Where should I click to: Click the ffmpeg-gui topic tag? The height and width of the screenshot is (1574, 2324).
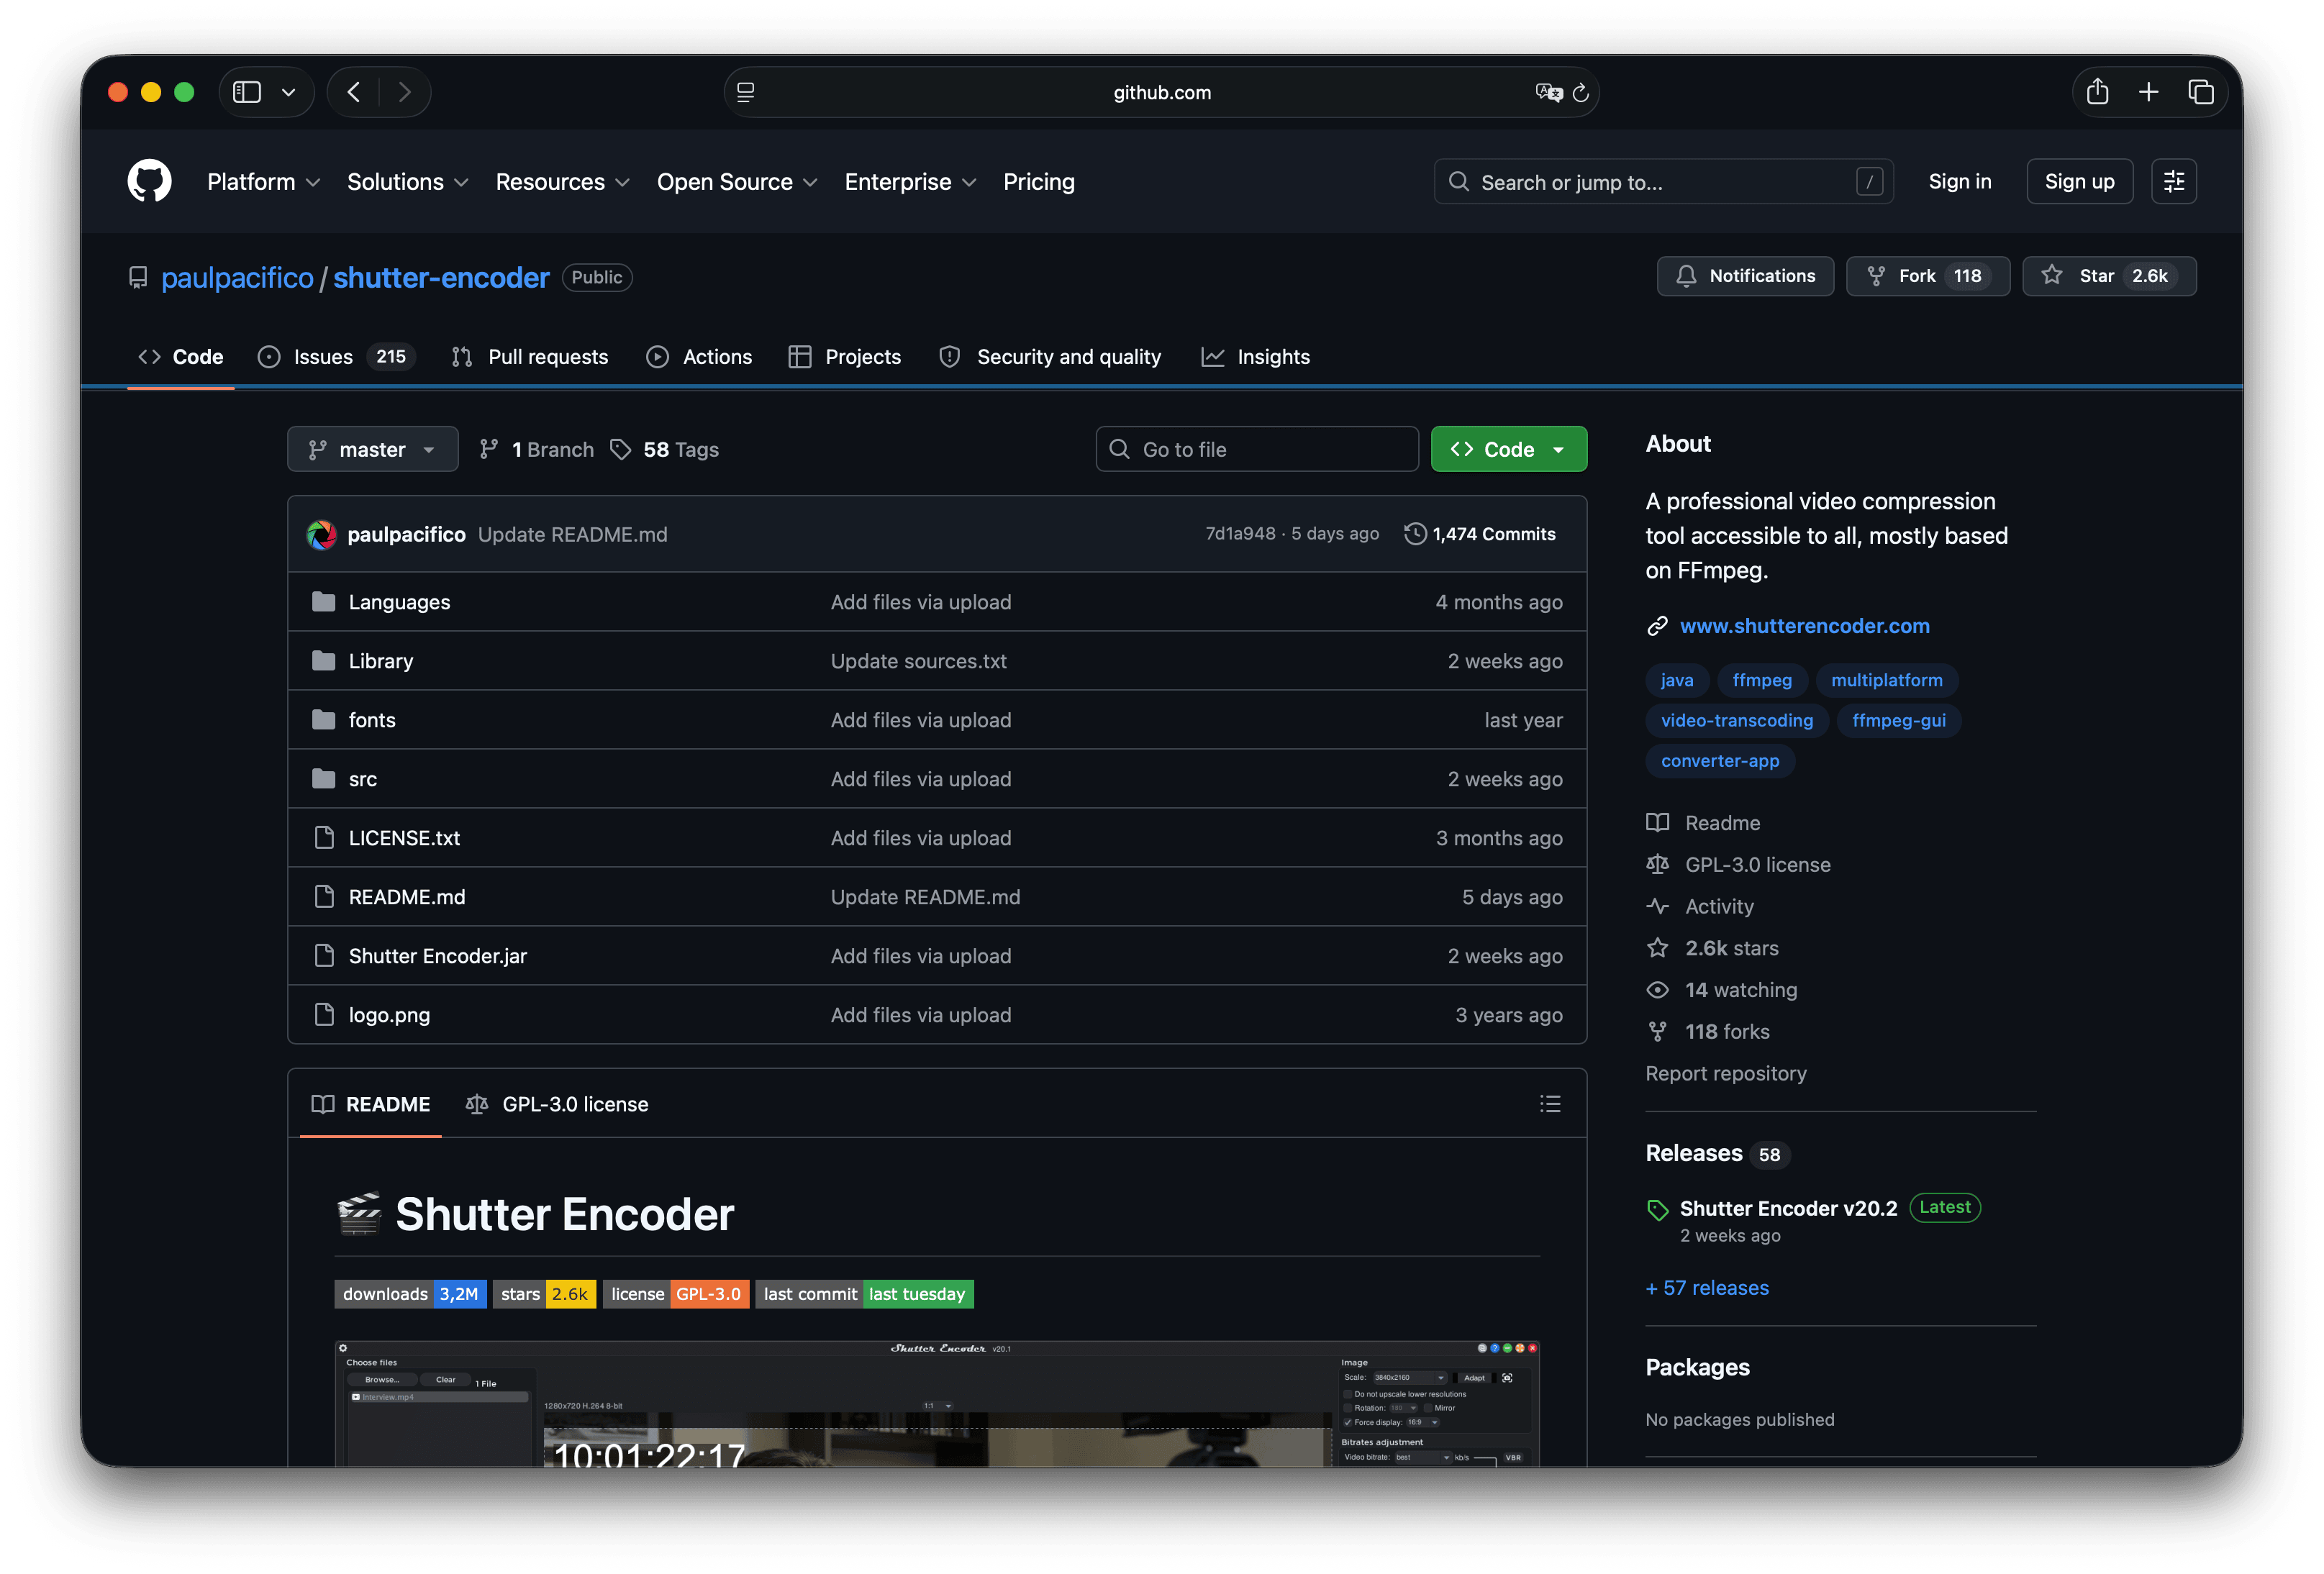[1898, 721]
